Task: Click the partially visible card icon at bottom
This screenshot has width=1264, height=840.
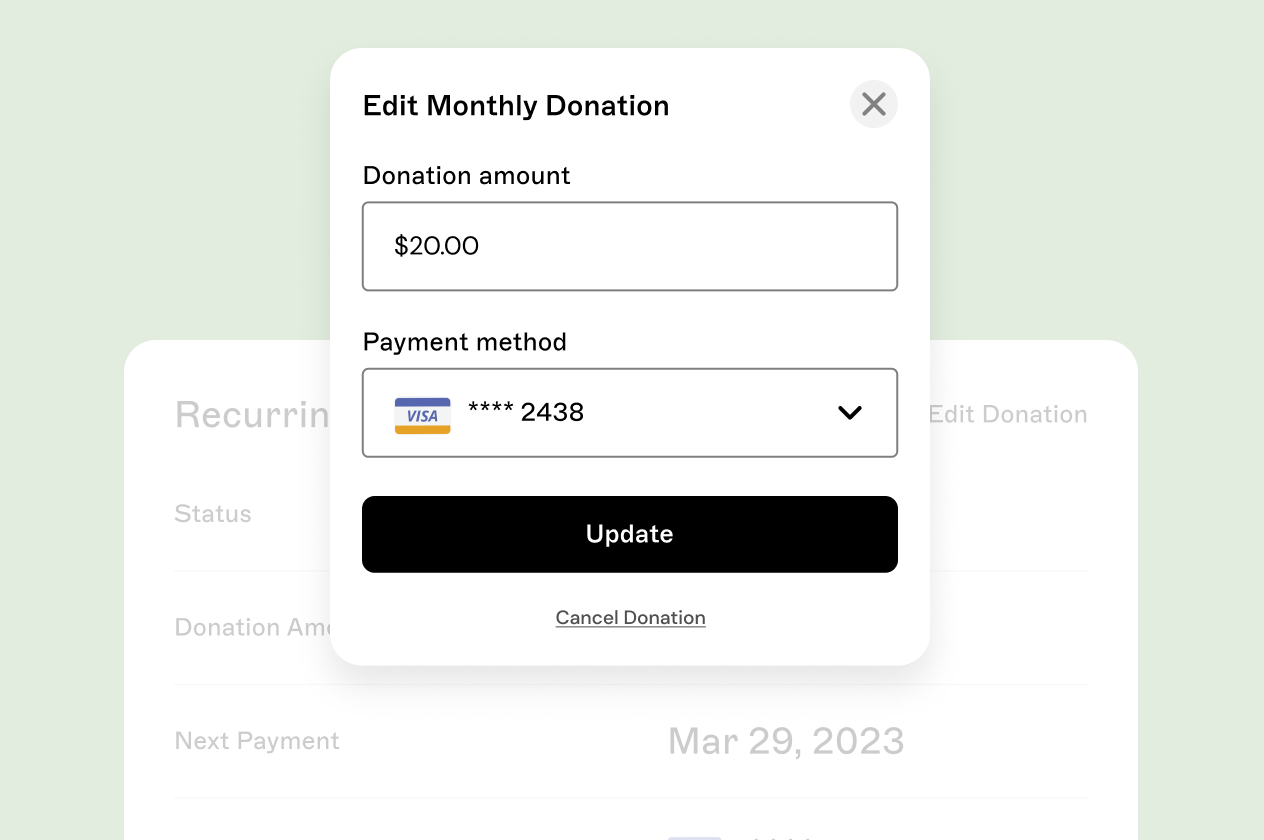Action: click(694, 836)
